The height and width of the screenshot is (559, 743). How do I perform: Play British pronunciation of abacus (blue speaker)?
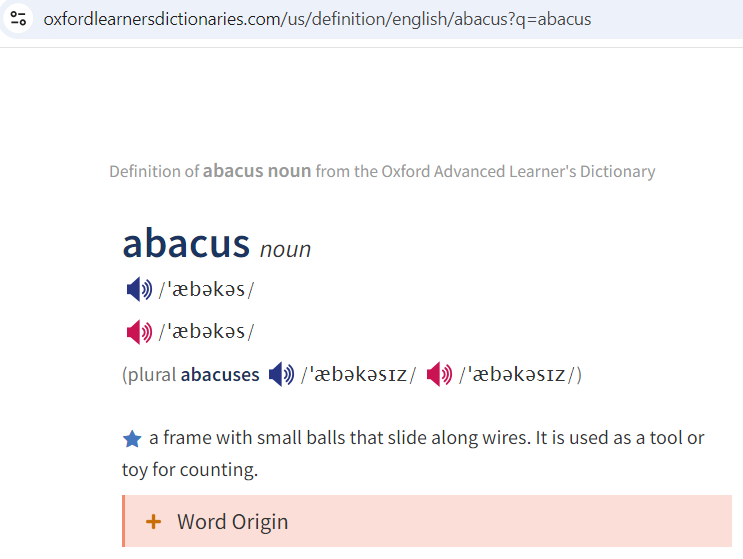(x=139, y=289)
